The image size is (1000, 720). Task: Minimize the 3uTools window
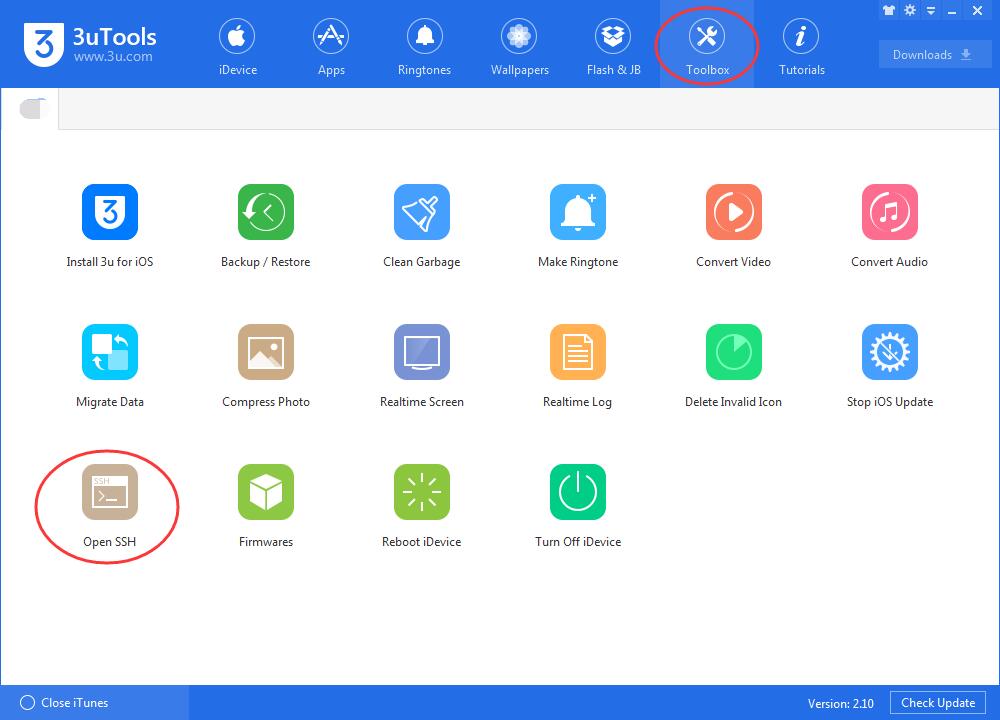[x=952, y=11]
